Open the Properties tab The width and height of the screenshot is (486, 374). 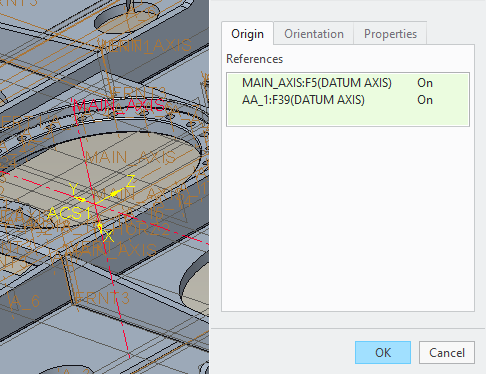click(x=390, y=34)
